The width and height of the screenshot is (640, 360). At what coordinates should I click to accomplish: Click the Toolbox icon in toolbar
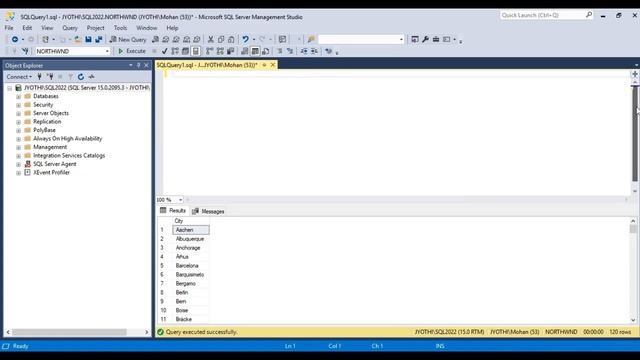coord(436,40)
